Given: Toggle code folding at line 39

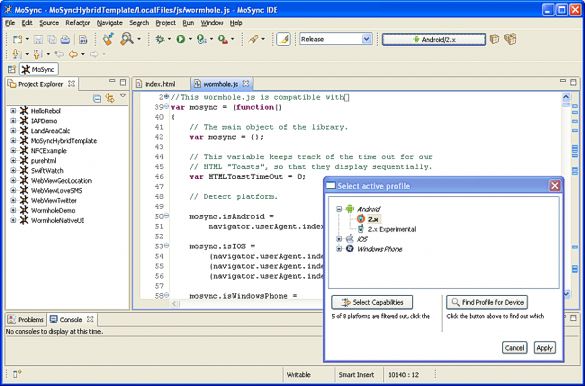Looking at the screenshot, I should tap(166, 106).
